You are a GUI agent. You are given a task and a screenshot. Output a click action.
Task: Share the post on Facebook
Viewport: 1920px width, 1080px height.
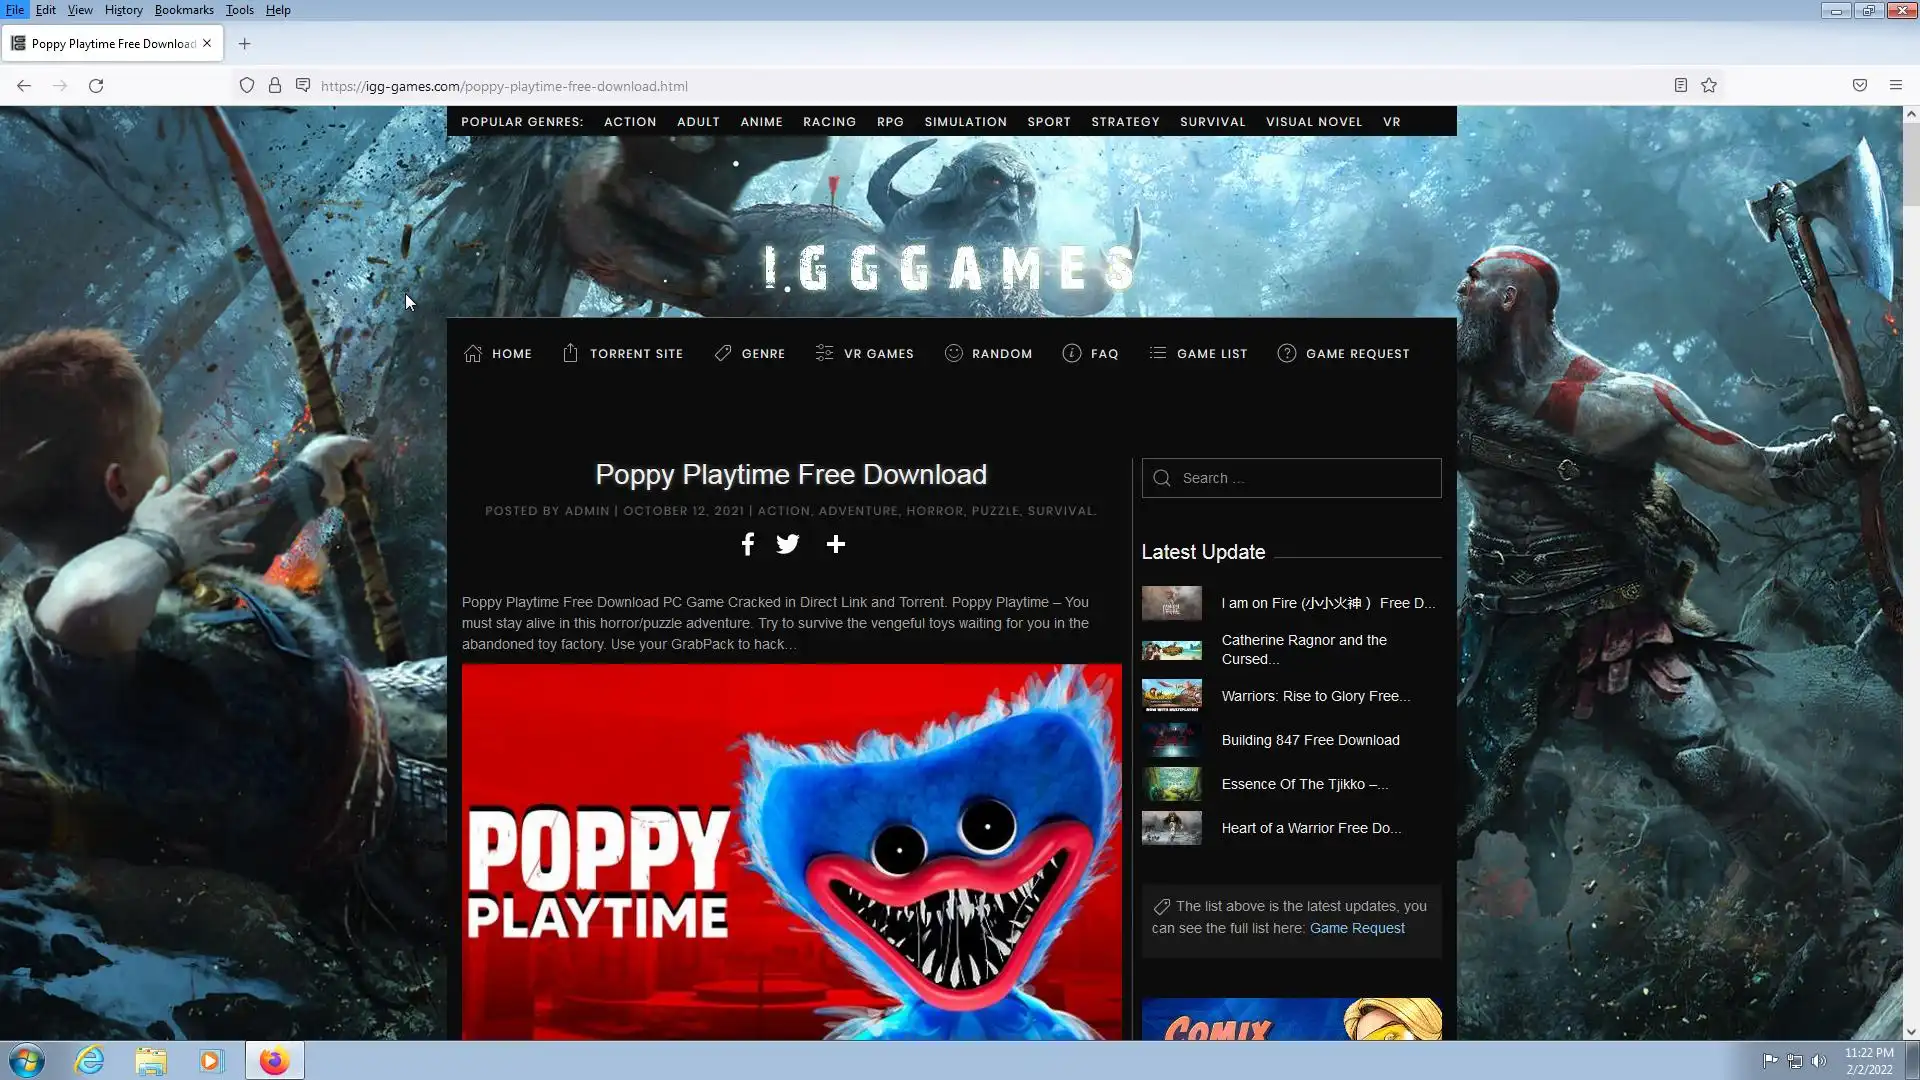747,544
